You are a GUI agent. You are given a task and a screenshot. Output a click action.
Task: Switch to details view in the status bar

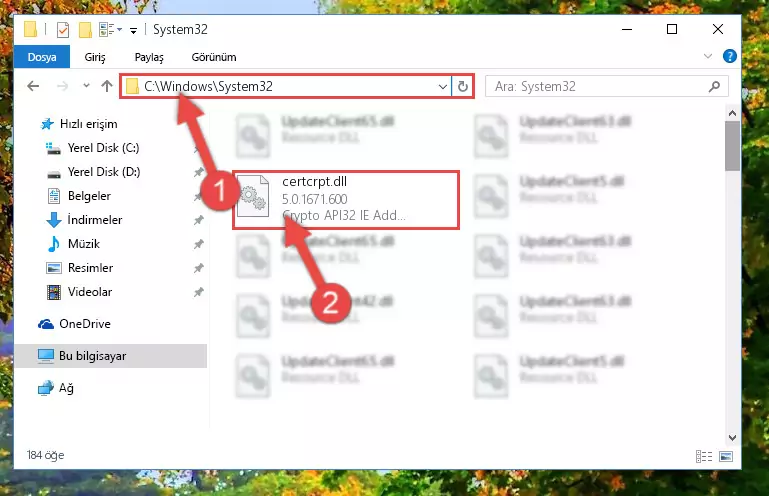click(704, 456)
